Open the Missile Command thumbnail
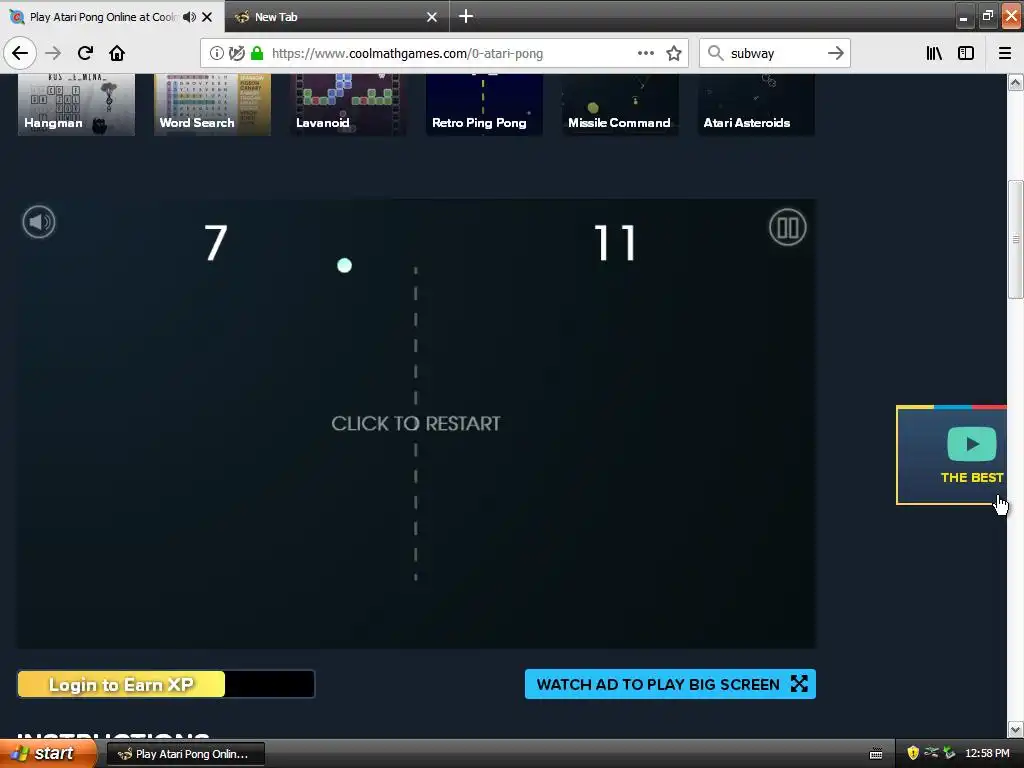The image size is (1024, 768). tap(620, 104)
